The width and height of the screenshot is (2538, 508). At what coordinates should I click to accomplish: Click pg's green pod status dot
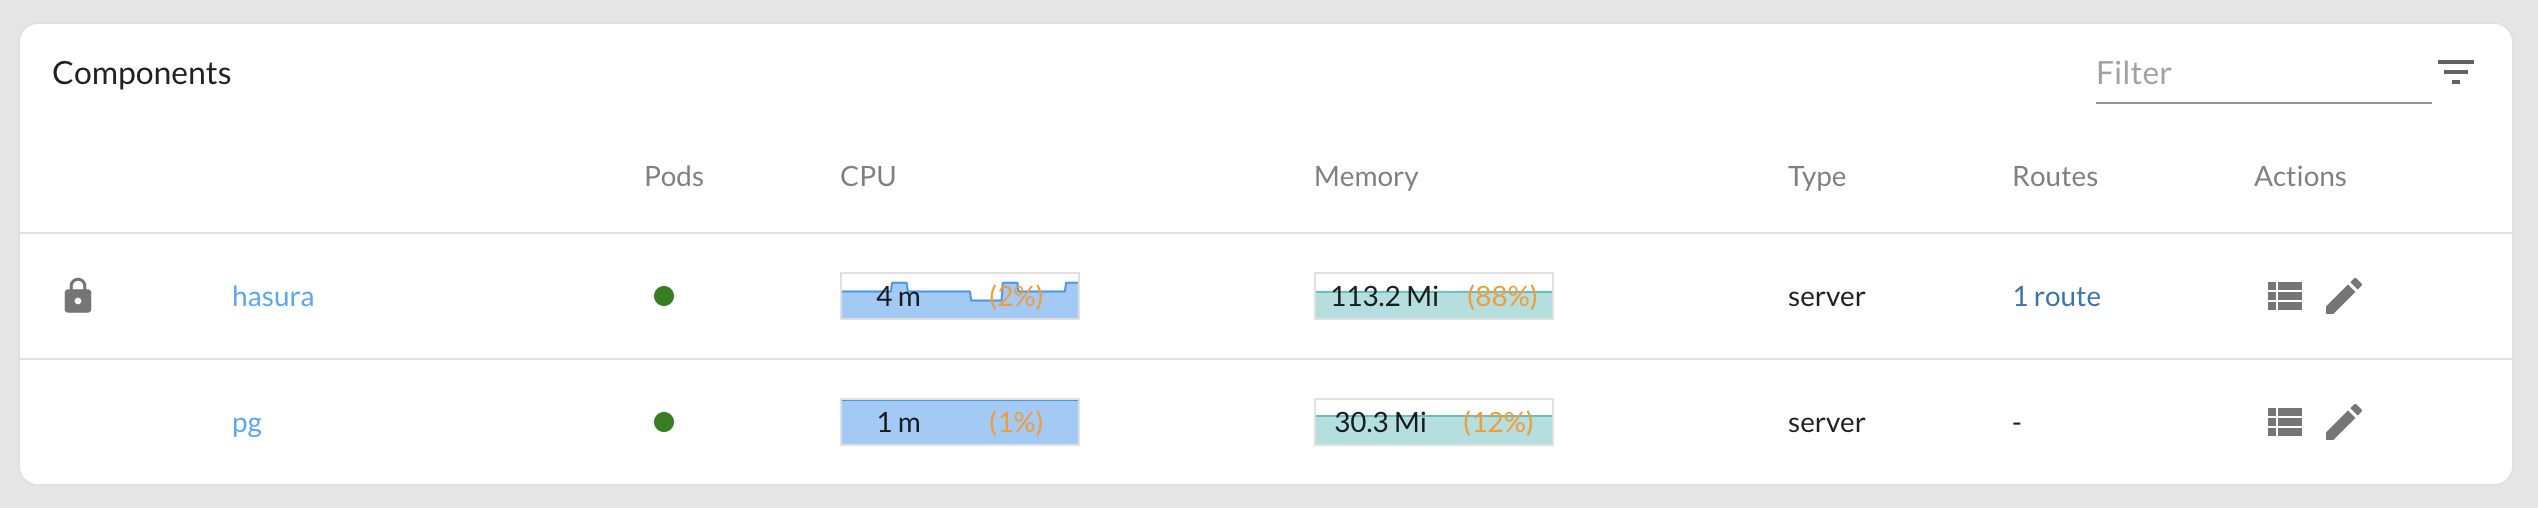[664, 422]
